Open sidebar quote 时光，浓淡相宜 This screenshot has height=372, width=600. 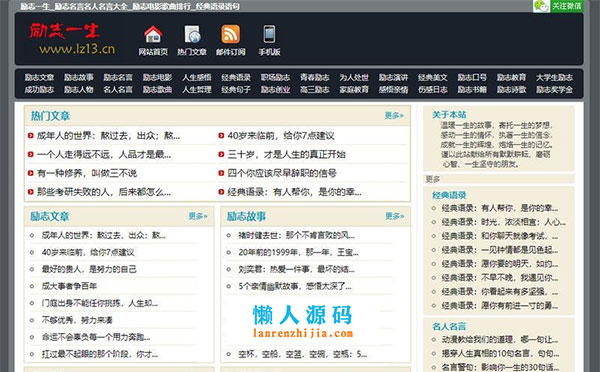coord(504,222)
